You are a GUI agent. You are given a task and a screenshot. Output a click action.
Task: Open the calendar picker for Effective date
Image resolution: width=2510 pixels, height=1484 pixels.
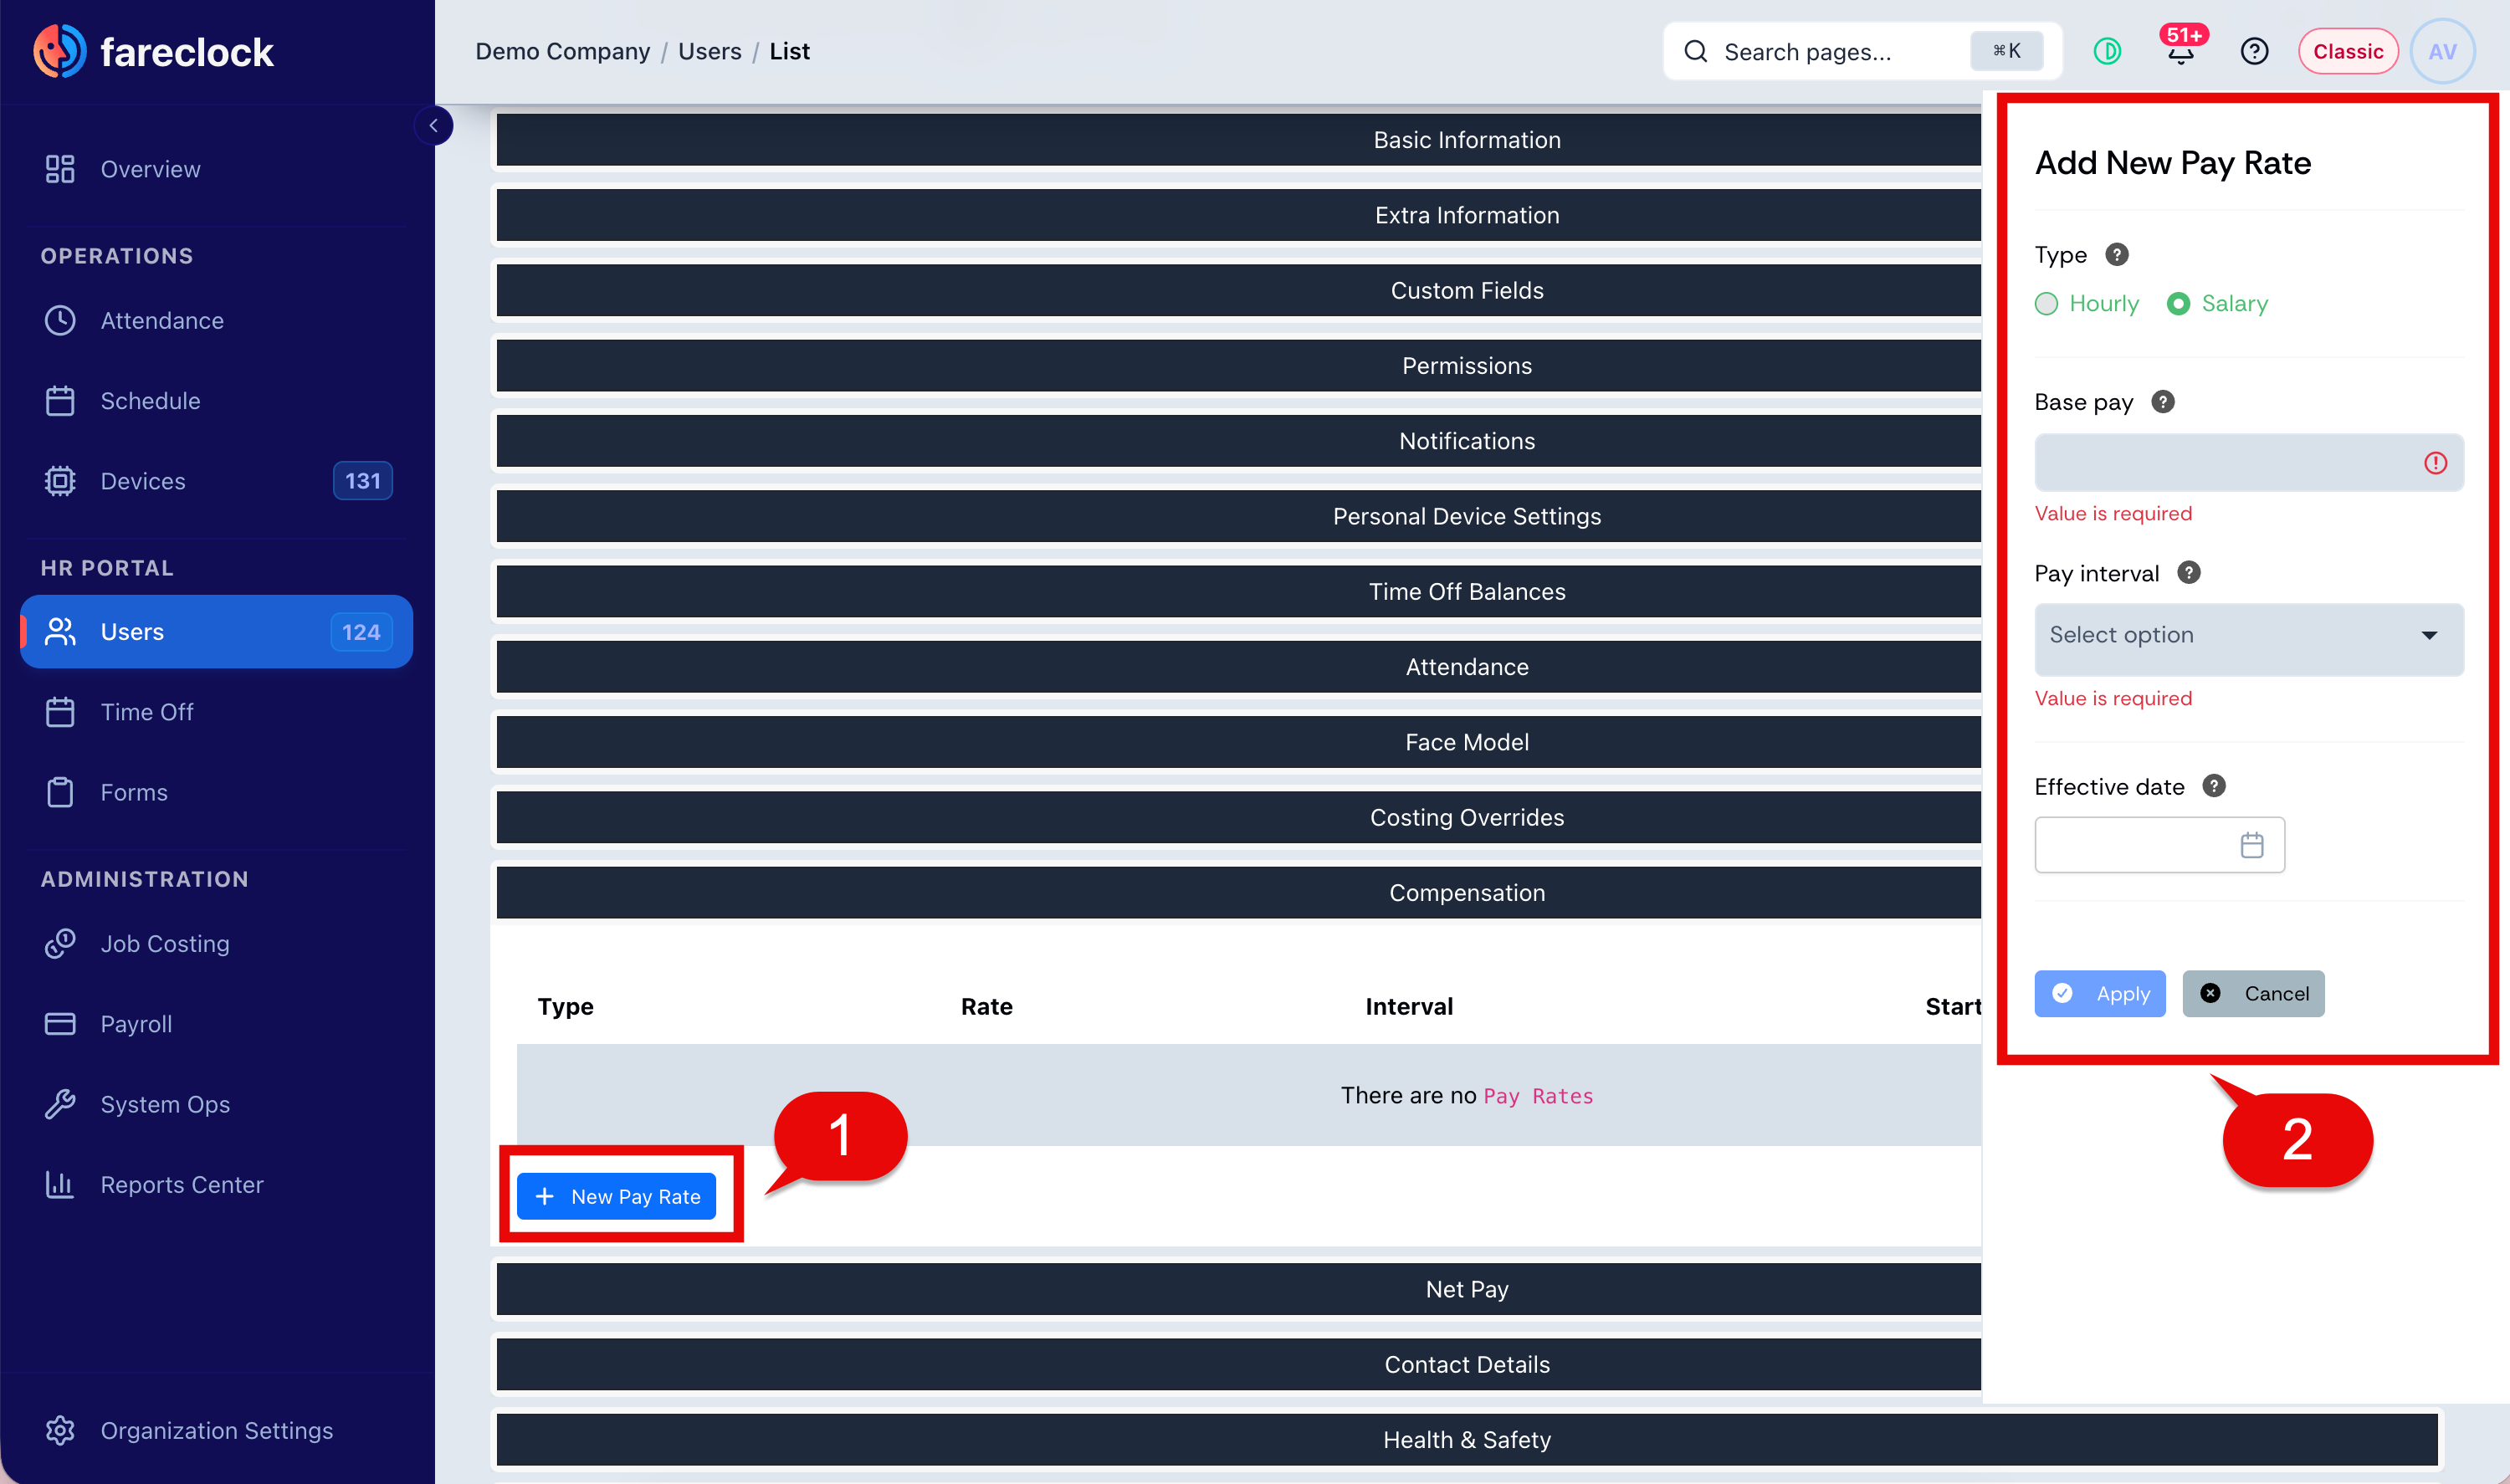click(x=2252, y=845)
